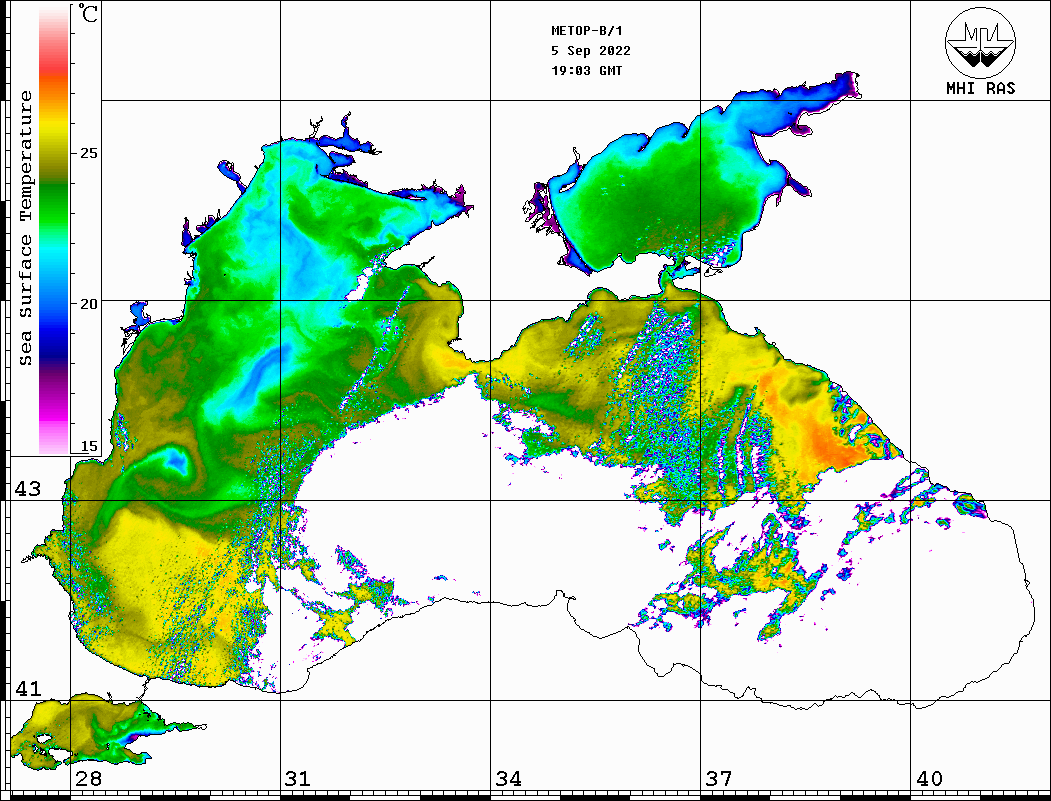Image resolution: width=1051 pixels, height=801 pixels.
Task: Click the 'MHI RAS' label text
Action: [x=980, y=88]
